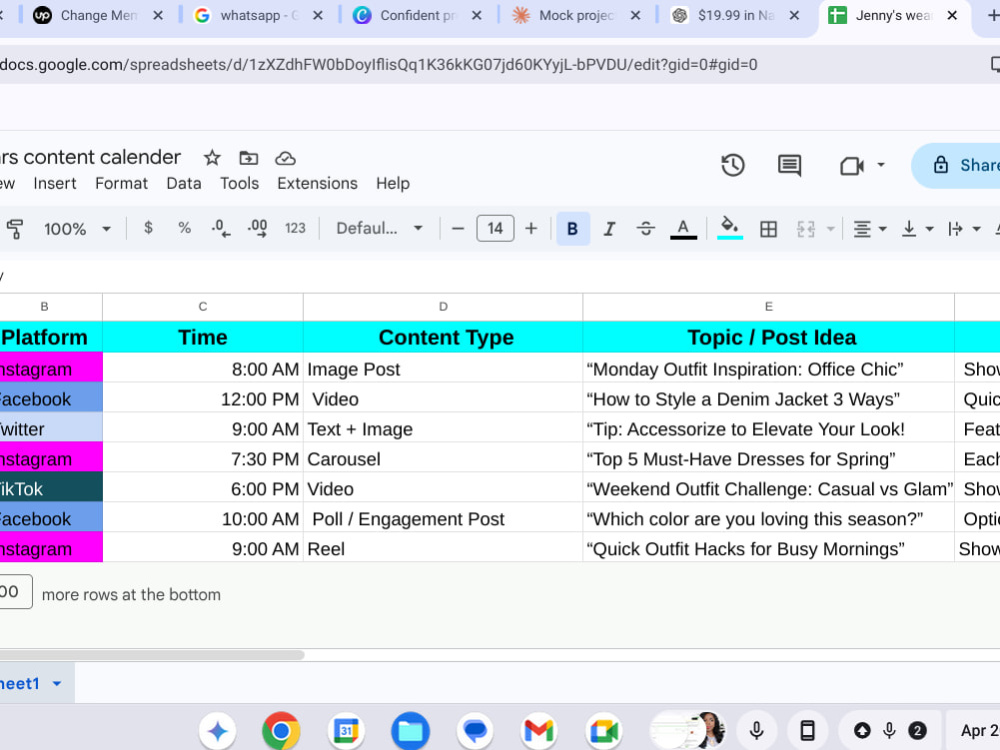The image size is (1000, 750).
Task: Expand the merge cells dropdown arrow
Action: pos(830,229)
